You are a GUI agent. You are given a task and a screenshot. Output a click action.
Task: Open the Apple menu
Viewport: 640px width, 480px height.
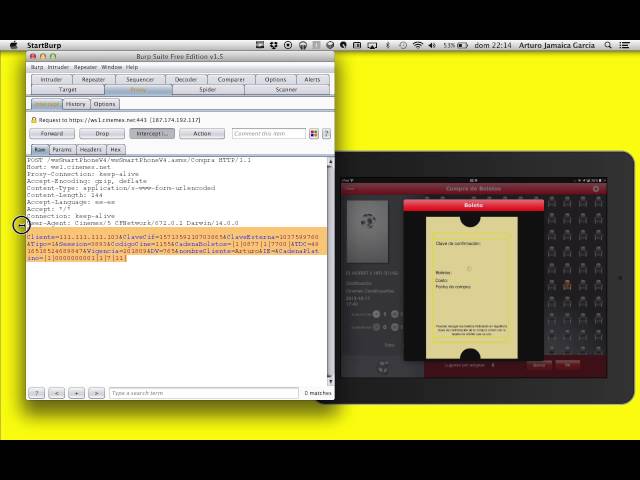point(13,45)
